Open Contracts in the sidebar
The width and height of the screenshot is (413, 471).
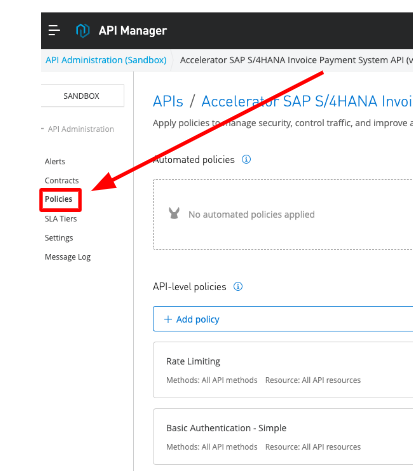pyautogui.click(x=62, y=181)
